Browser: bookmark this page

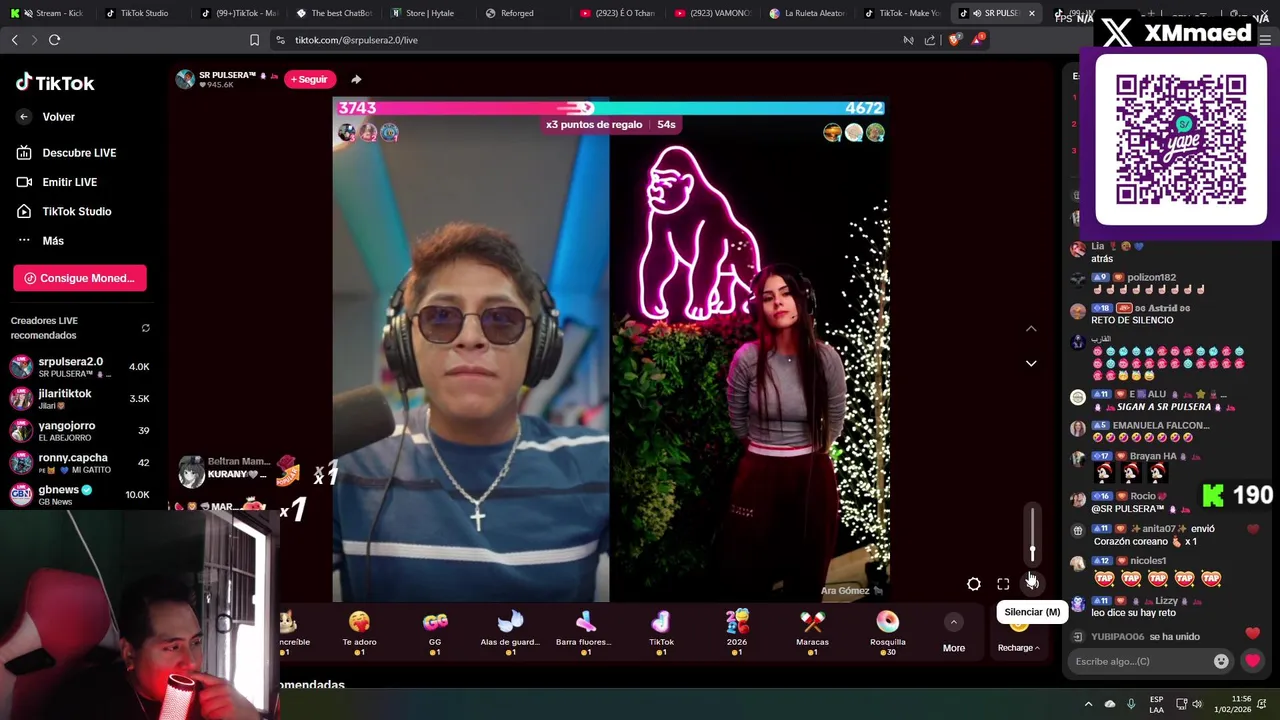[254, 40]
